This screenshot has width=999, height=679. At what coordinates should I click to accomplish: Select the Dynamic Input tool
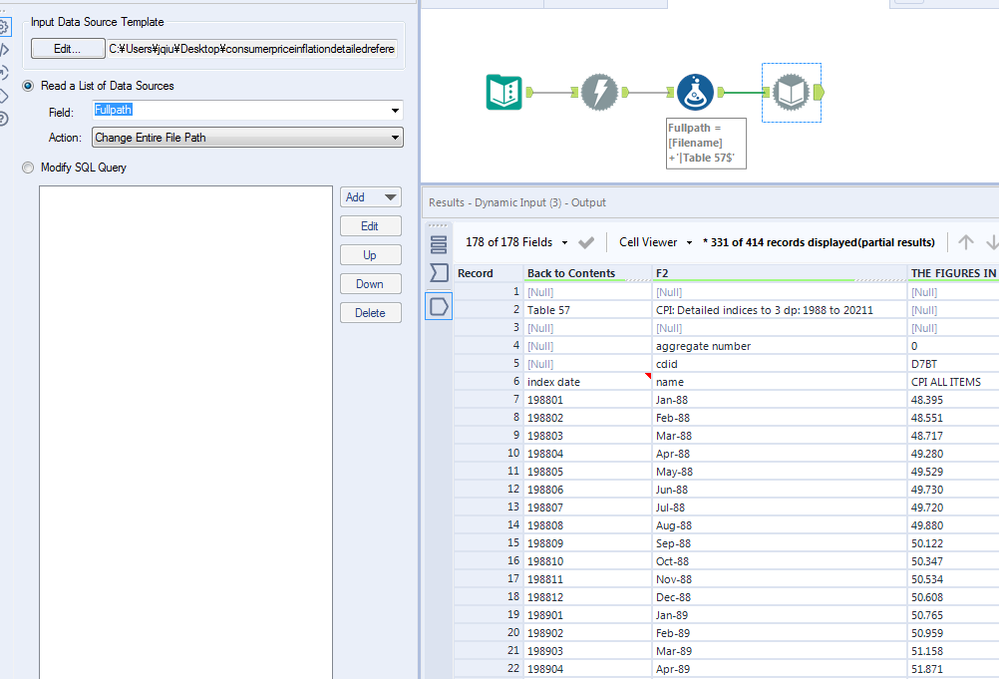click(791, 92)
